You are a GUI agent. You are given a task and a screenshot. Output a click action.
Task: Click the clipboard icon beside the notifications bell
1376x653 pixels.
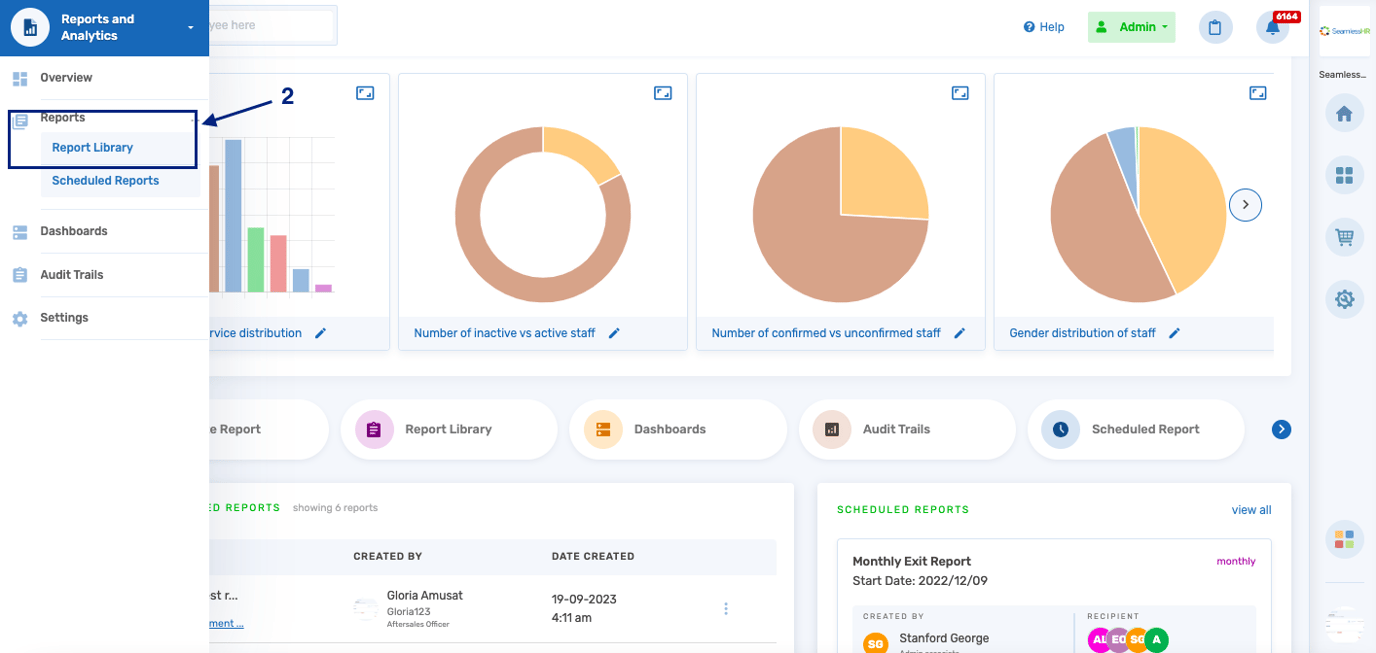[x=1215, y=27]
